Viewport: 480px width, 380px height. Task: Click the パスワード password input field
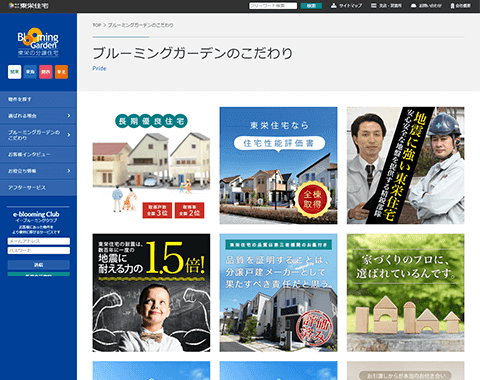[39, 250]
